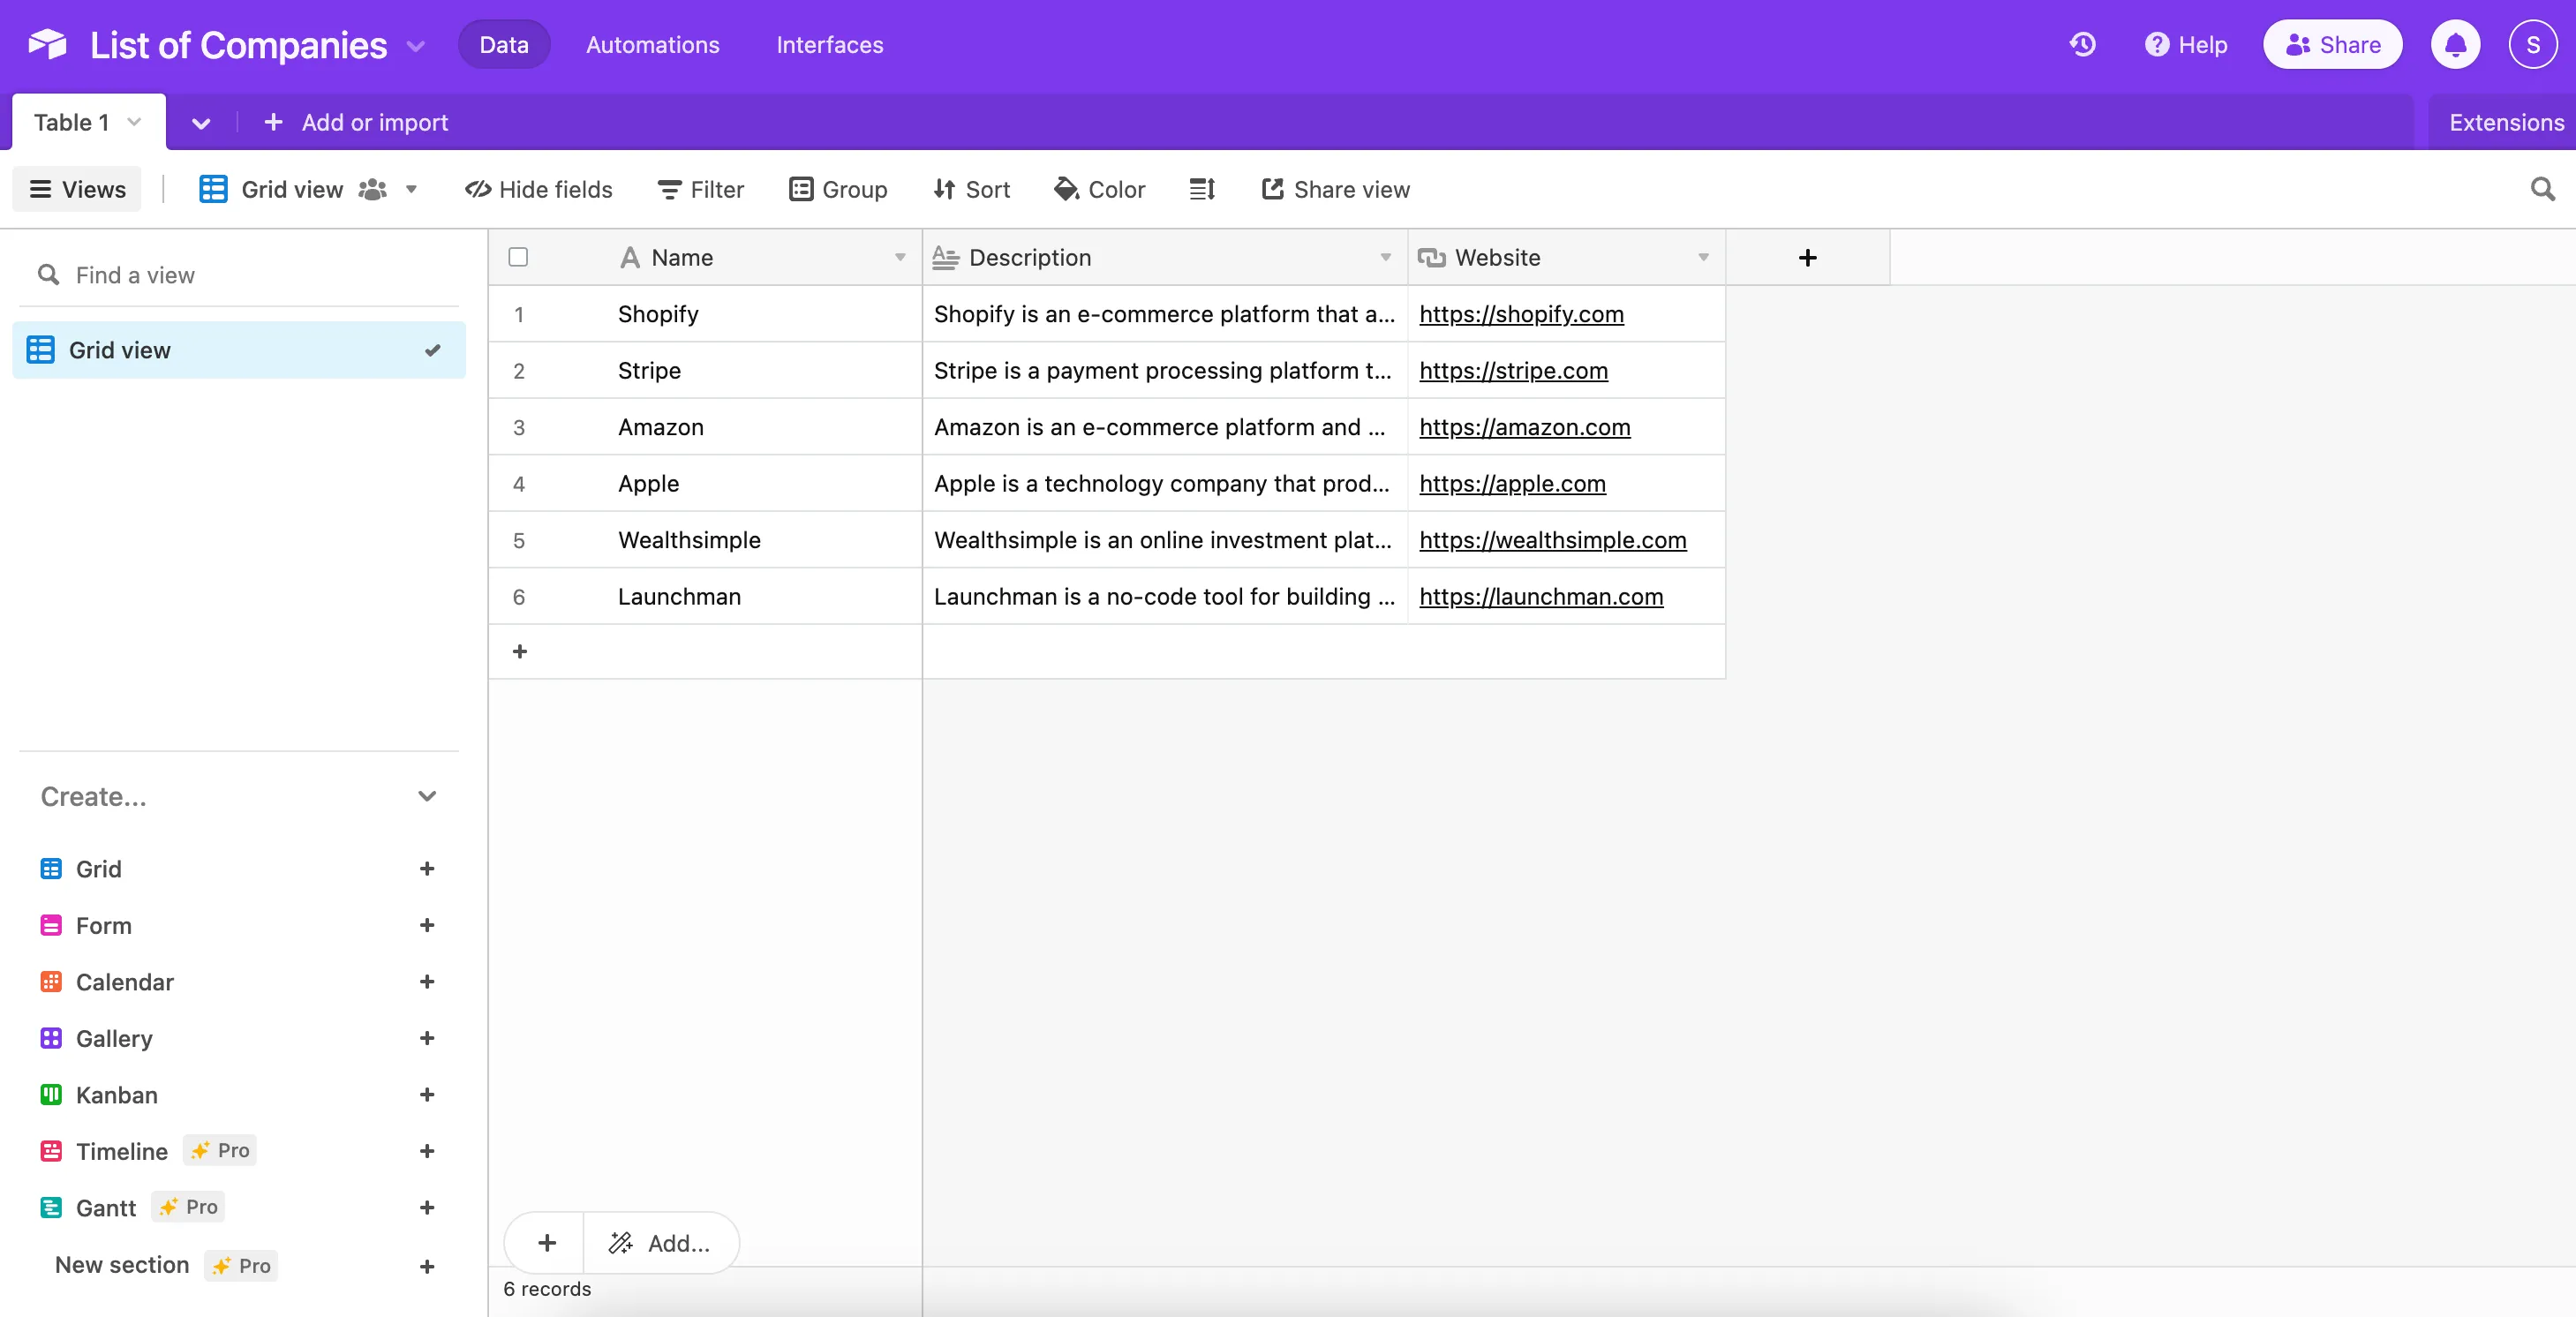Image resolution: width=2576 pixels, height=1317 pixels.
Task: Open the Filter options
Action: tap(699, 189)
